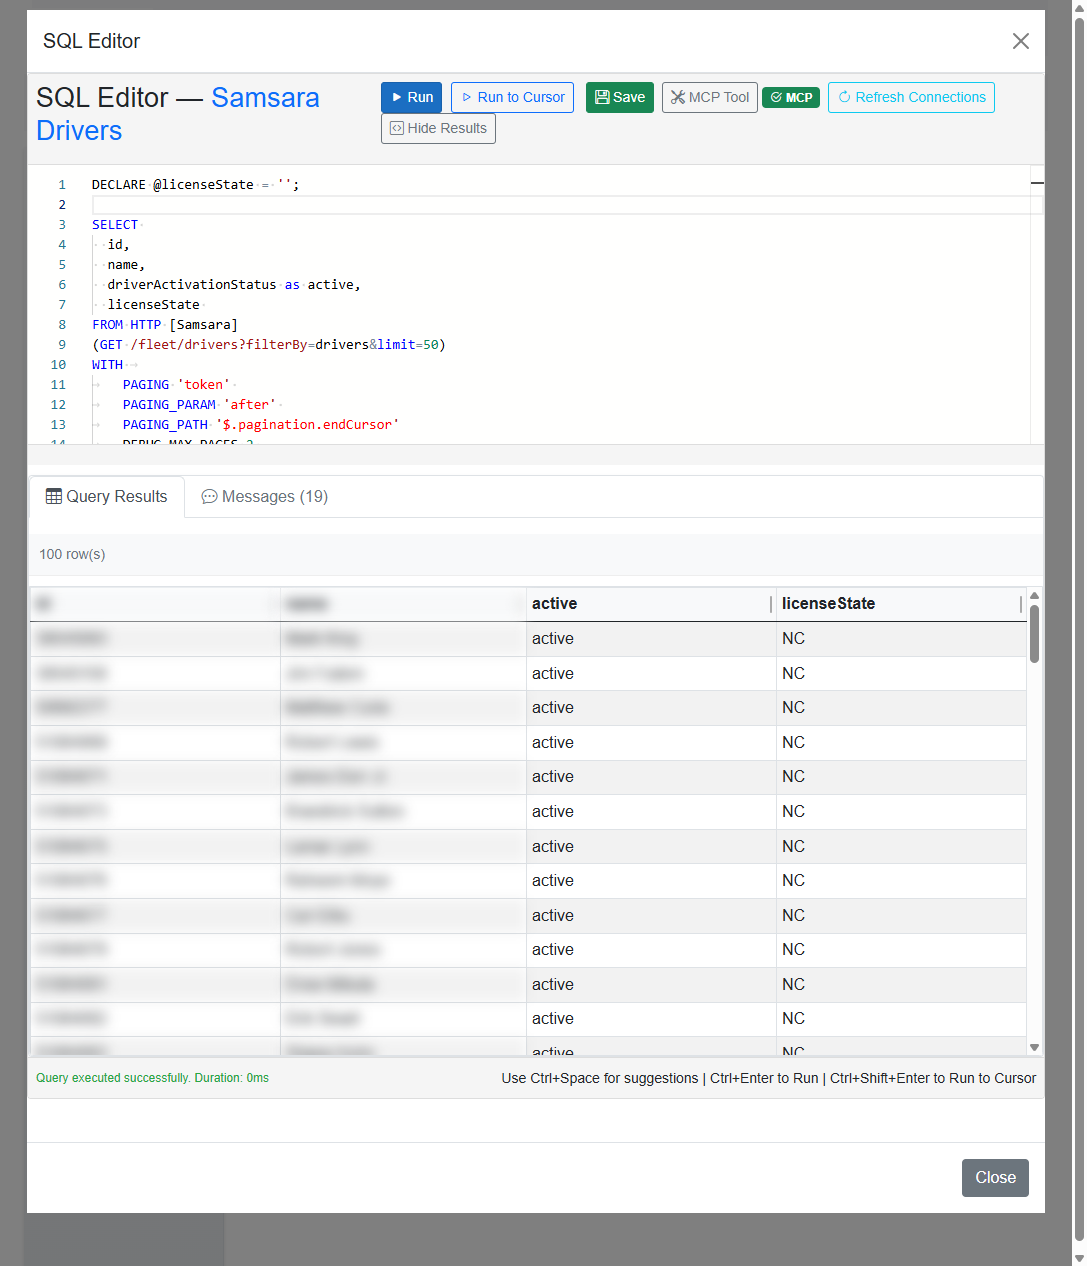This screenshot has height=1266, width=1087.
Task: Click Refresh Connections circular arrow icon
Action: pyautogui.click(x=844, y=97)
